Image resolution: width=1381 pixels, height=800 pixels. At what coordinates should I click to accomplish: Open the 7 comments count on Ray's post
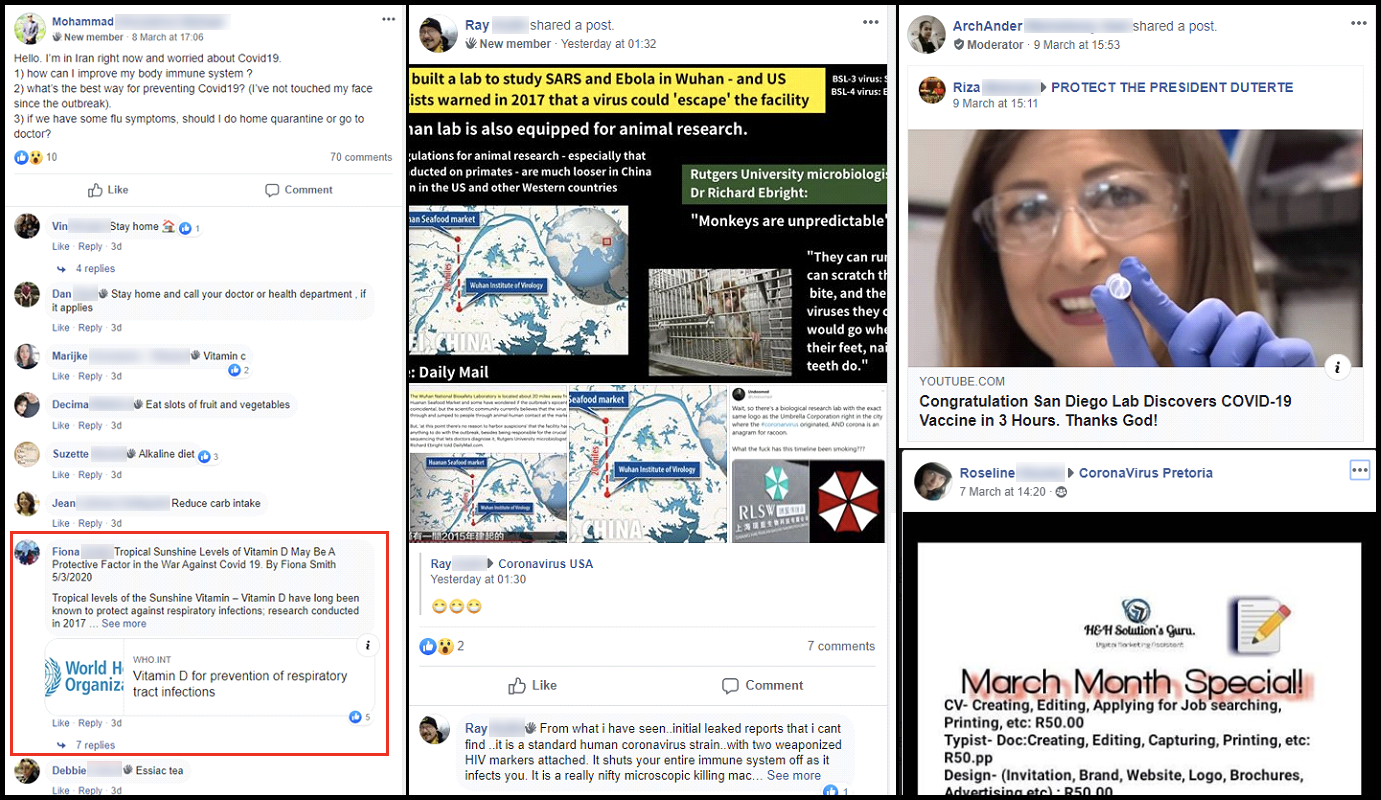click(841, 646)
